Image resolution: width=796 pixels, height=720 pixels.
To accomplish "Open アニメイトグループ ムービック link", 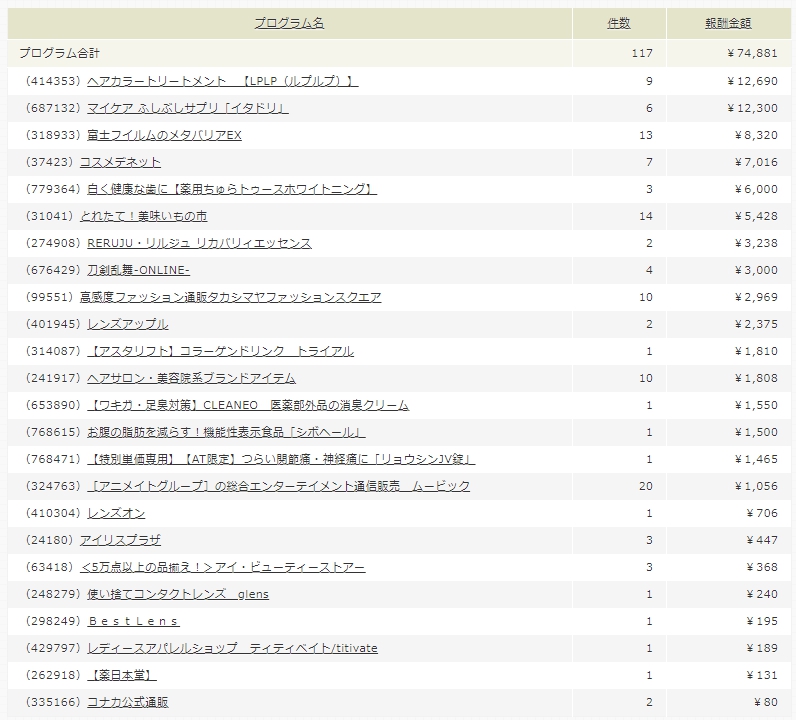I will coord(278,486).
